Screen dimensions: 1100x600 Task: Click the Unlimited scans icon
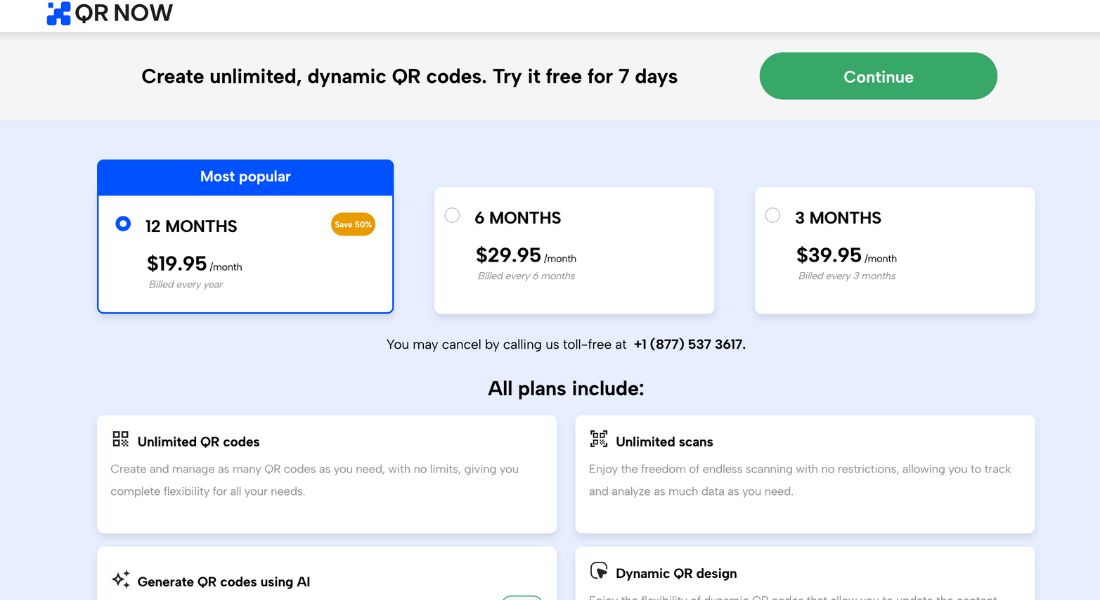598,439
